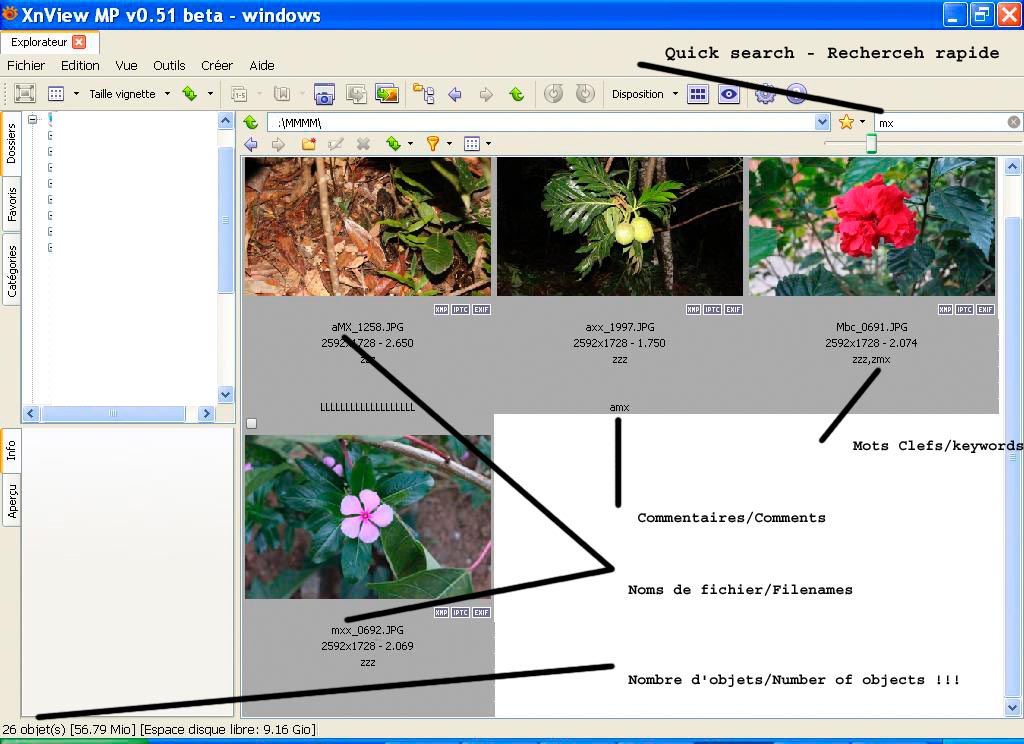Switch to the Info side tab

(11, 450)
